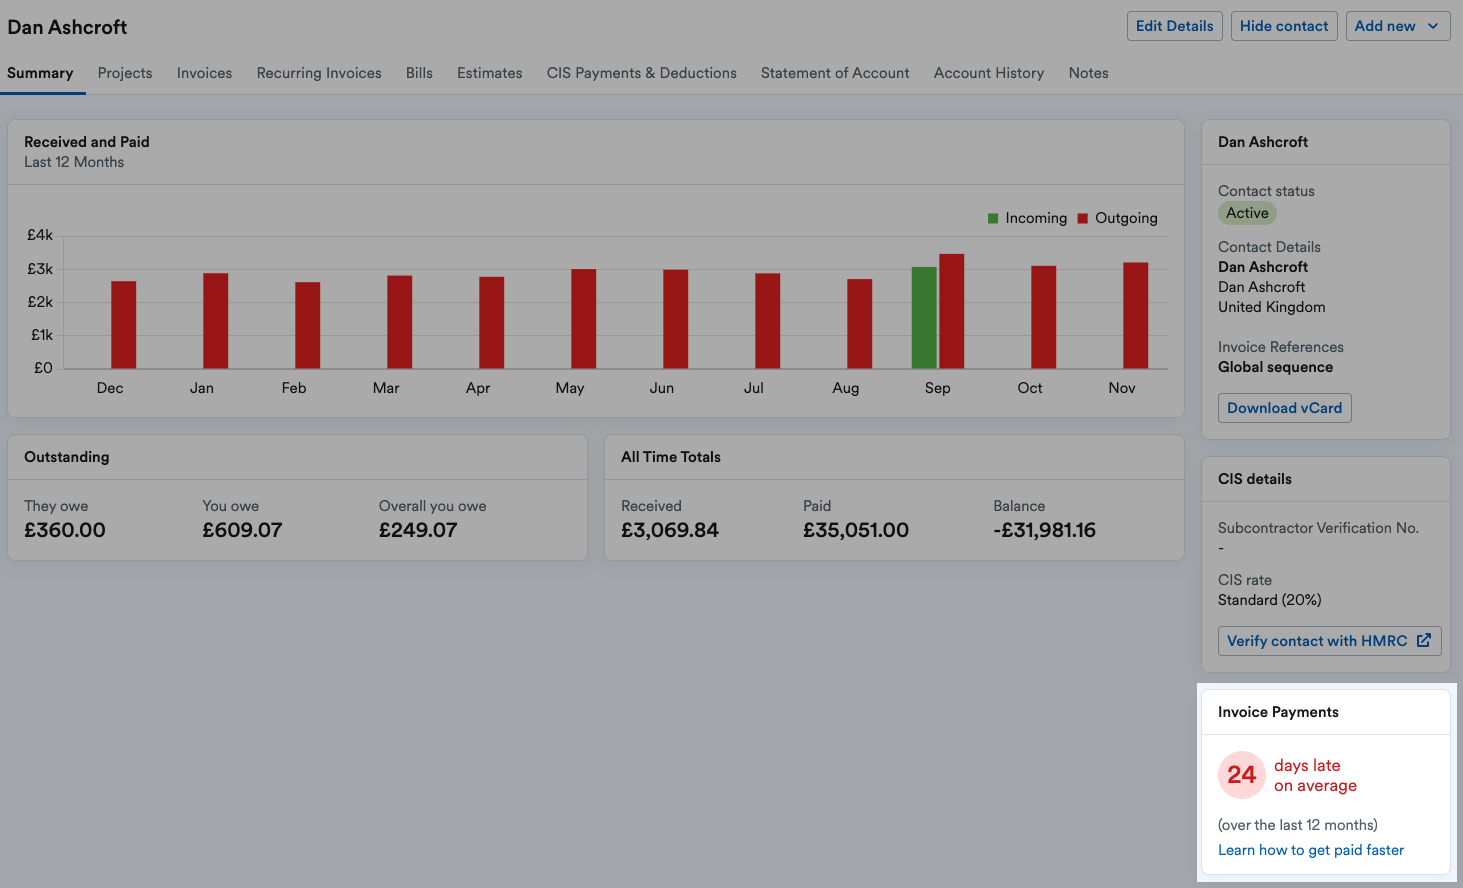This screenshot has height=888, width=1463.
Task: Show the Statement of Account tab
Action: coord(835,73)
